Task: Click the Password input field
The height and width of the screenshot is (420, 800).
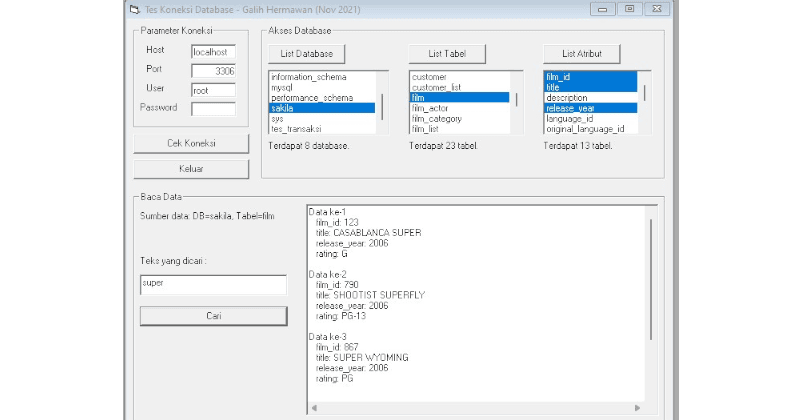Action: point(213,109)
